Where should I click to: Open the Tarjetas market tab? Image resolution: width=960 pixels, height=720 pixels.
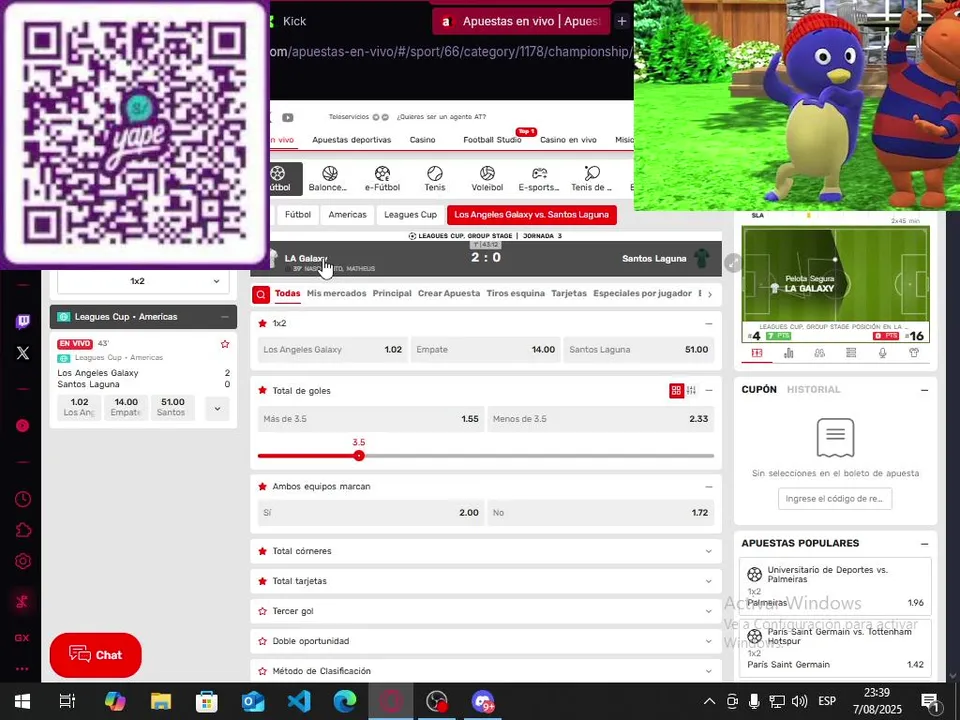(569, 293)
